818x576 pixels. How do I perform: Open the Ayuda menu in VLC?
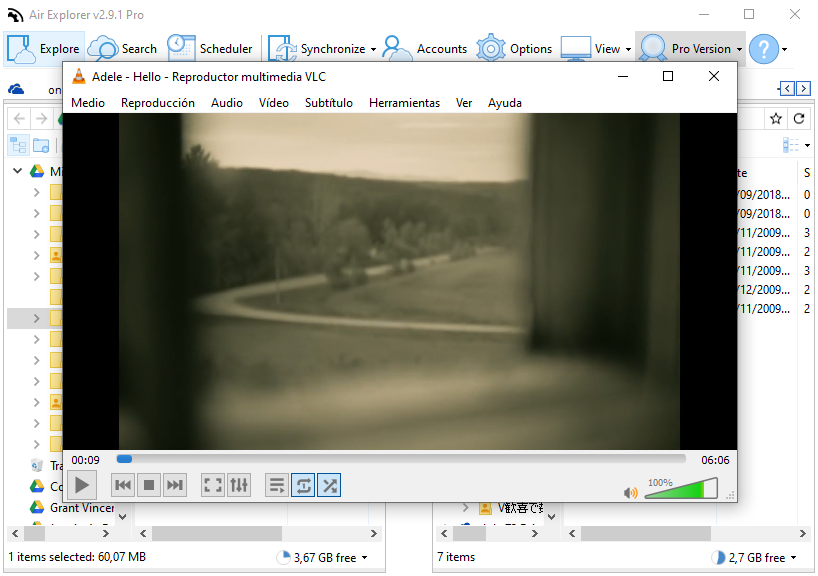[504, 103]
